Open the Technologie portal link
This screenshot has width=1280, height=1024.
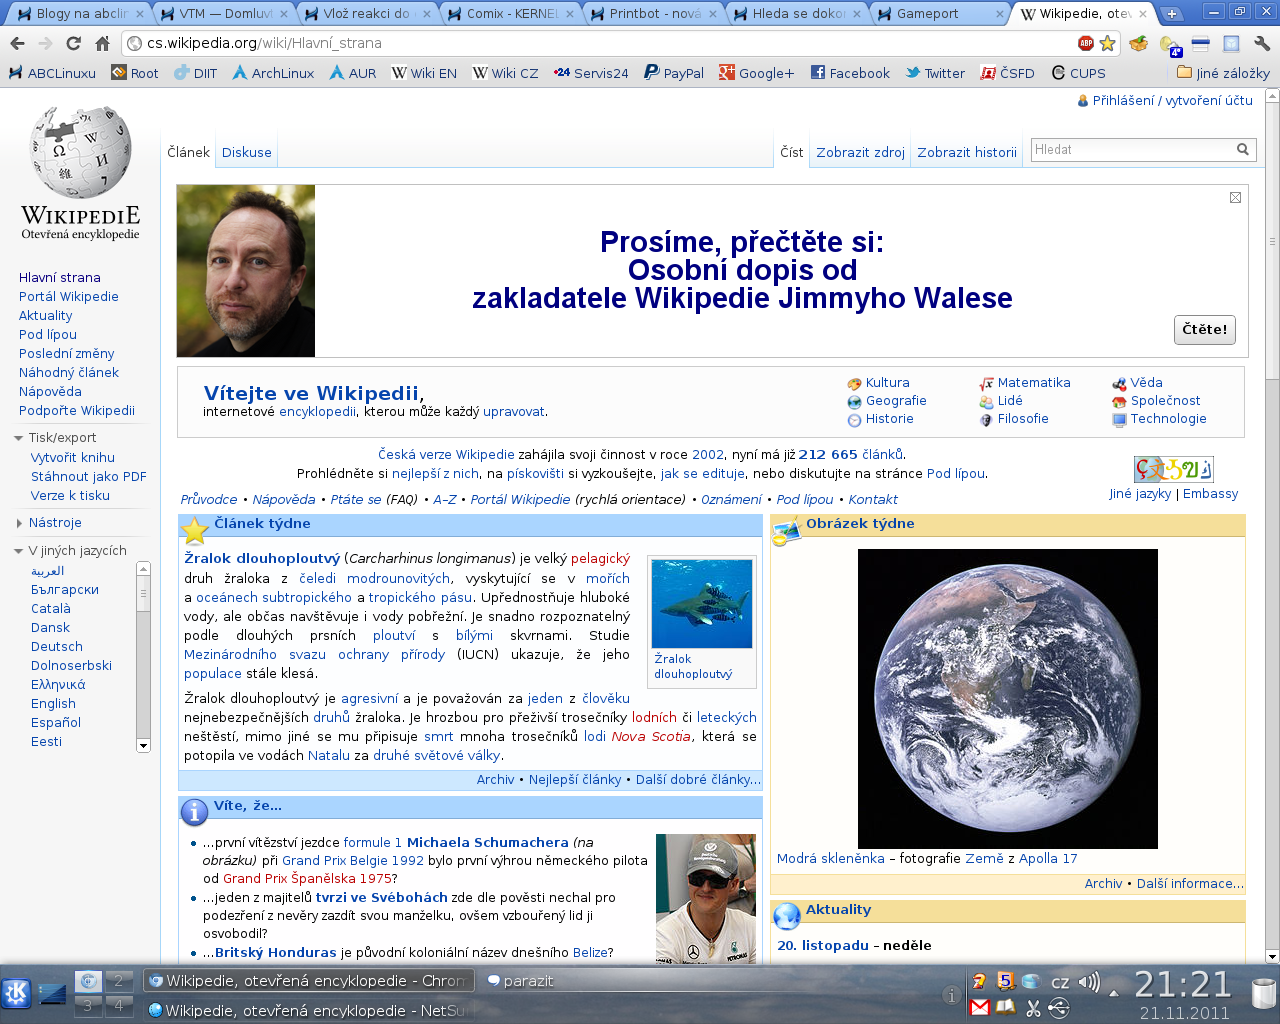click(x=1168, y=418)
